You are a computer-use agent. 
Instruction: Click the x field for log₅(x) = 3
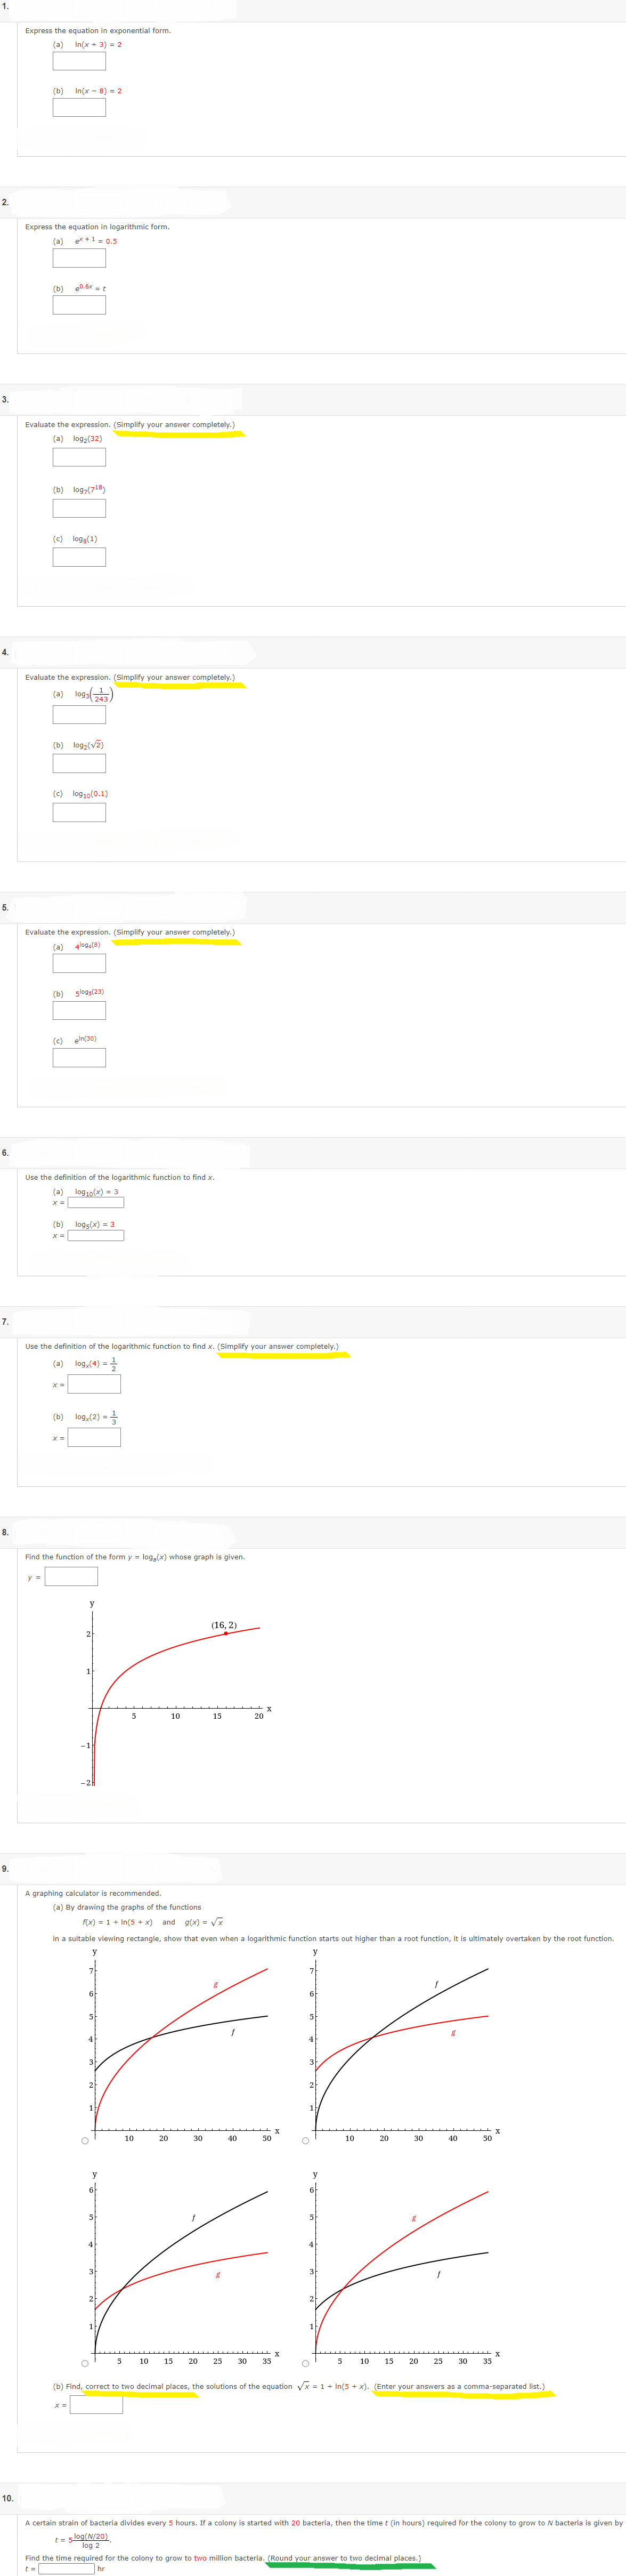(96, 1235)
